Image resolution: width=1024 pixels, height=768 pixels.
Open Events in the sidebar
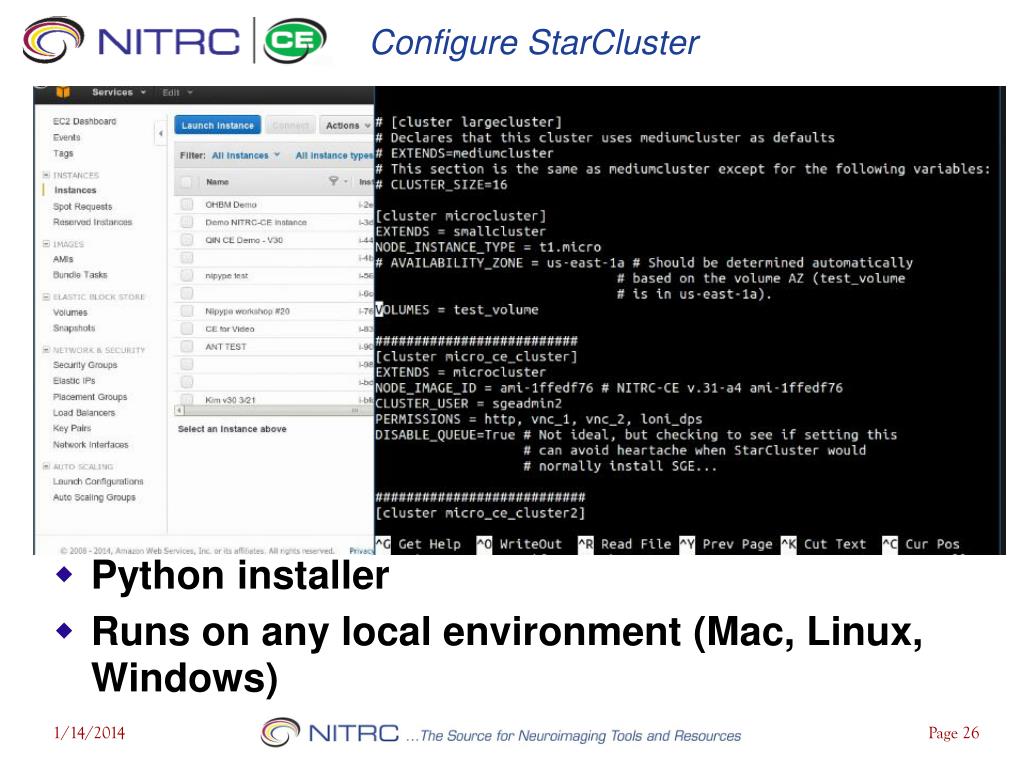(67, 137)
